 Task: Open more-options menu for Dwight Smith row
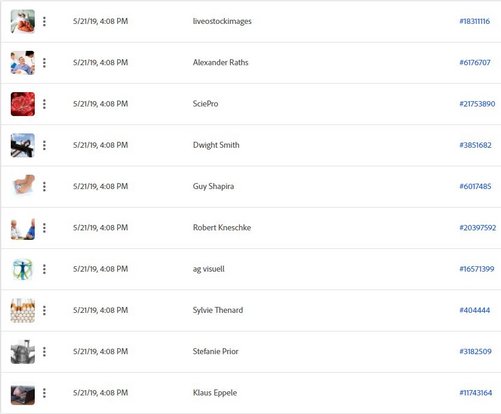click(x=44, y=145)
